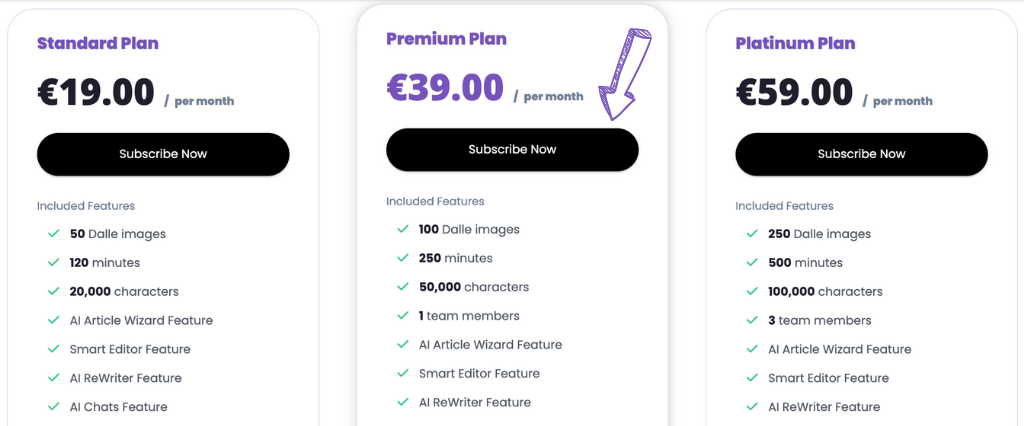
Task: Click checkmark beside 3 team members
Action: 752,321
